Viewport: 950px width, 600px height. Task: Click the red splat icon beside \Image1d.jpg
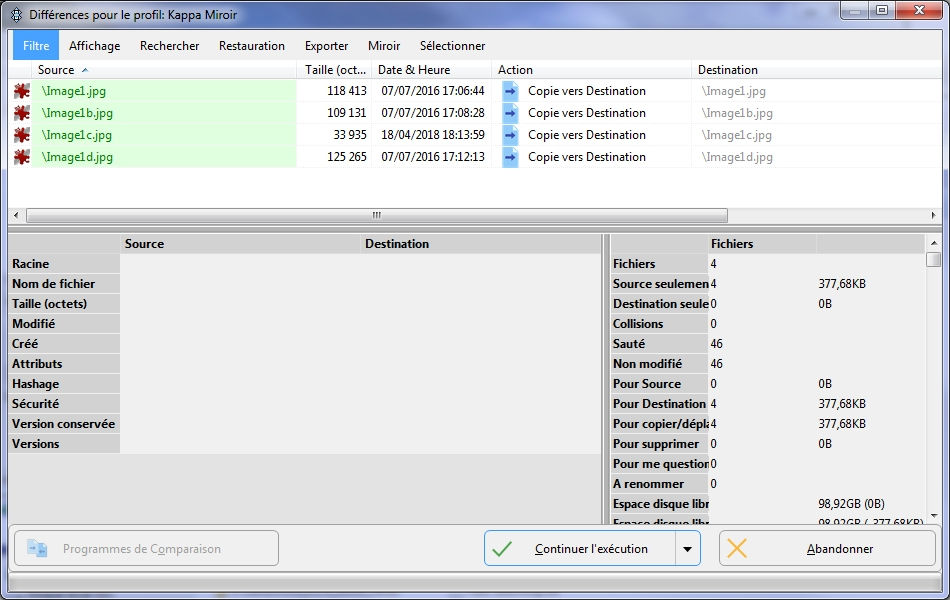22,157
